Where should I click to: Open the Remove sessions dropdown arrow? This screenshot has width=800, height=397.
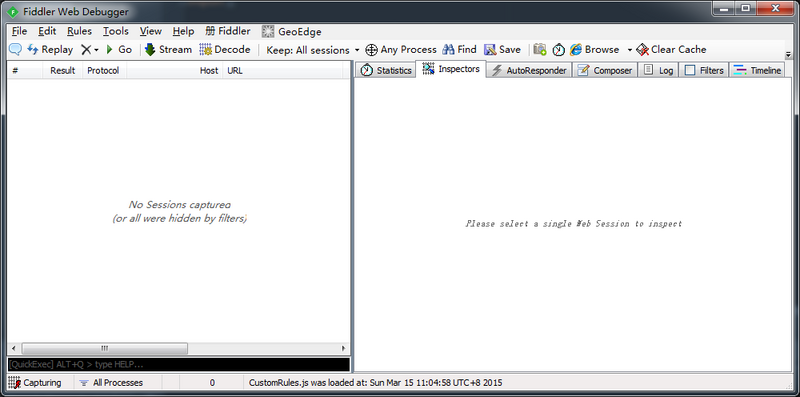click(96, 50)
